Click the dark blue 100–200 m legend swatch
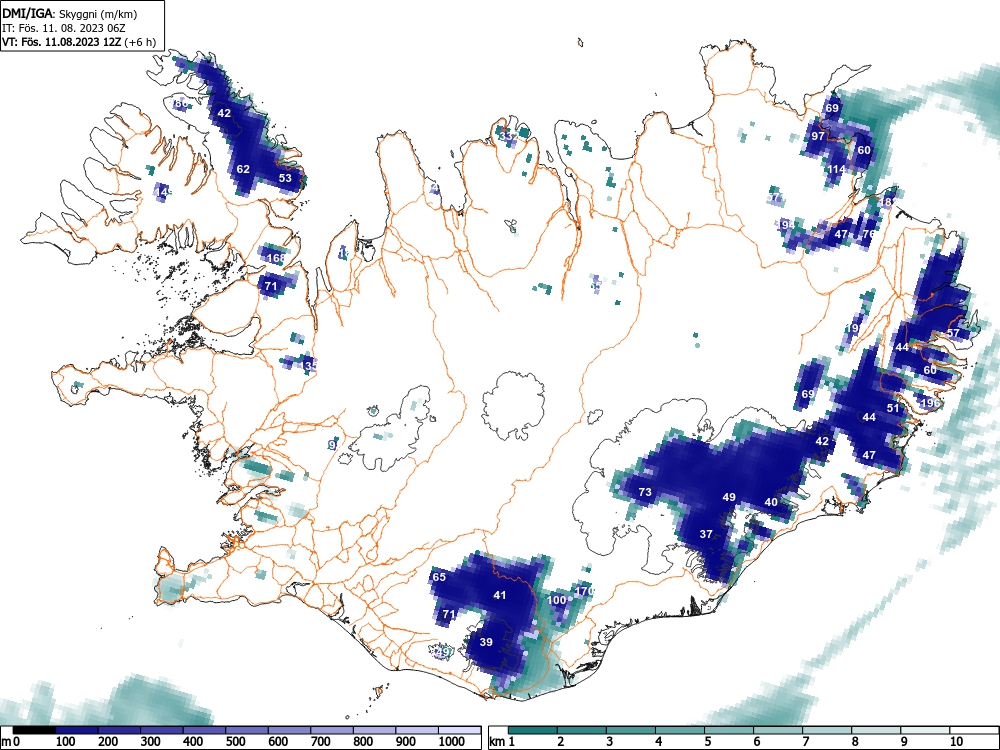The width and height of the screenshot is (1000, 750). (77, 730)
